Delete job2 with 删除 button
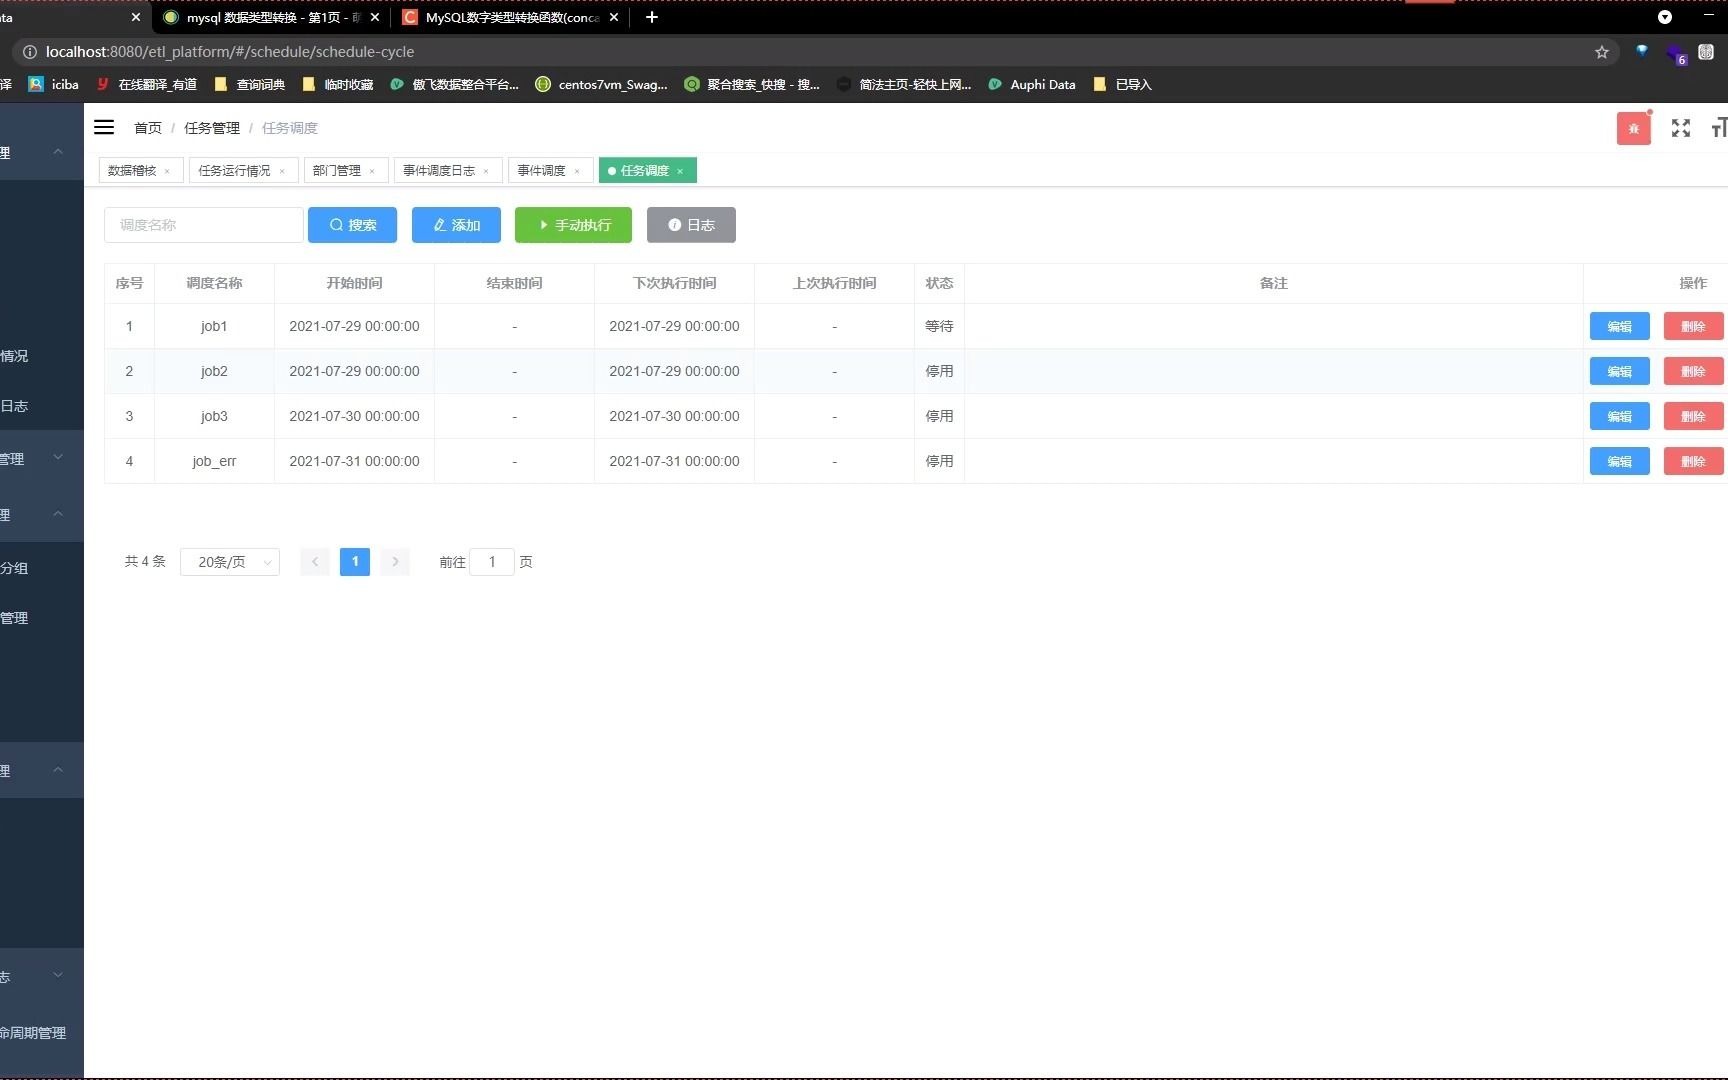Viewport: 1728px width, 1080px height. (x=1693, y=371)
